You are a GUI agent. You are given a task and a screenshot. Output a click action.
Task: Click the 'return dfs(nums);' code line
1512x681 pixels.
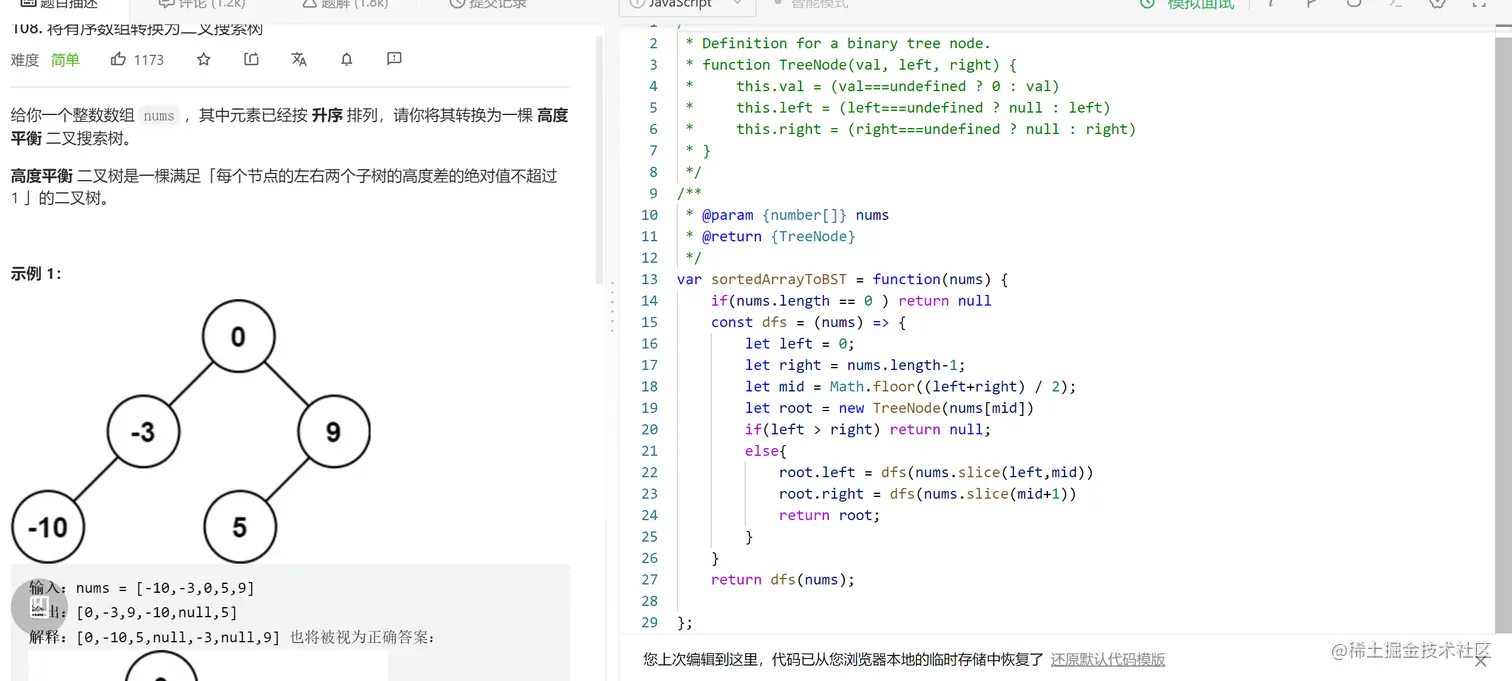tap(783, 579)
